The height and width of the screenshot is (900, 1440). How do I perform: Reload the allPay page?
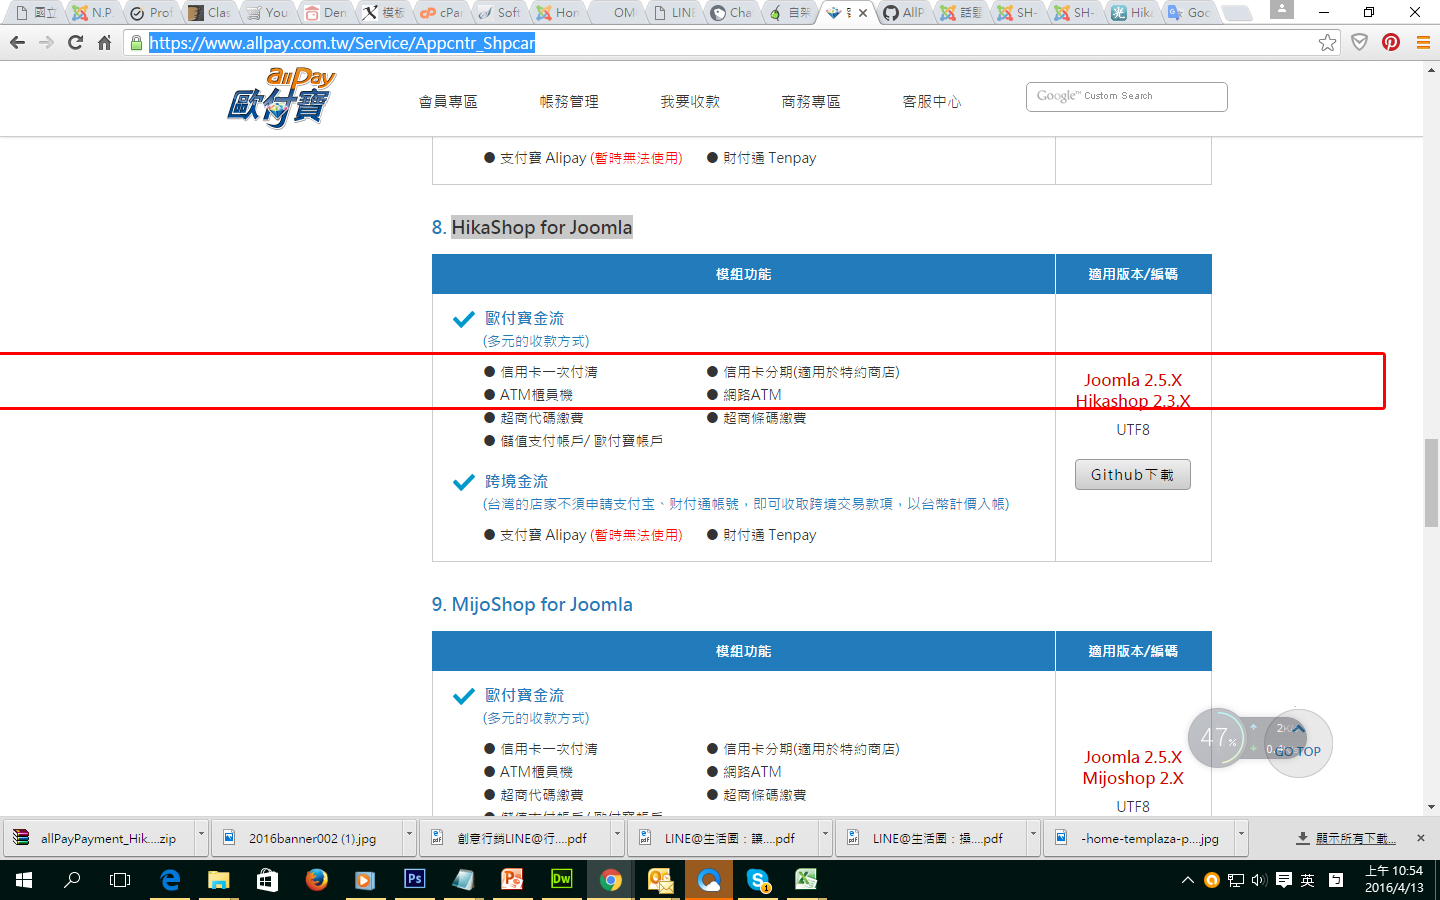click(75, 43)
